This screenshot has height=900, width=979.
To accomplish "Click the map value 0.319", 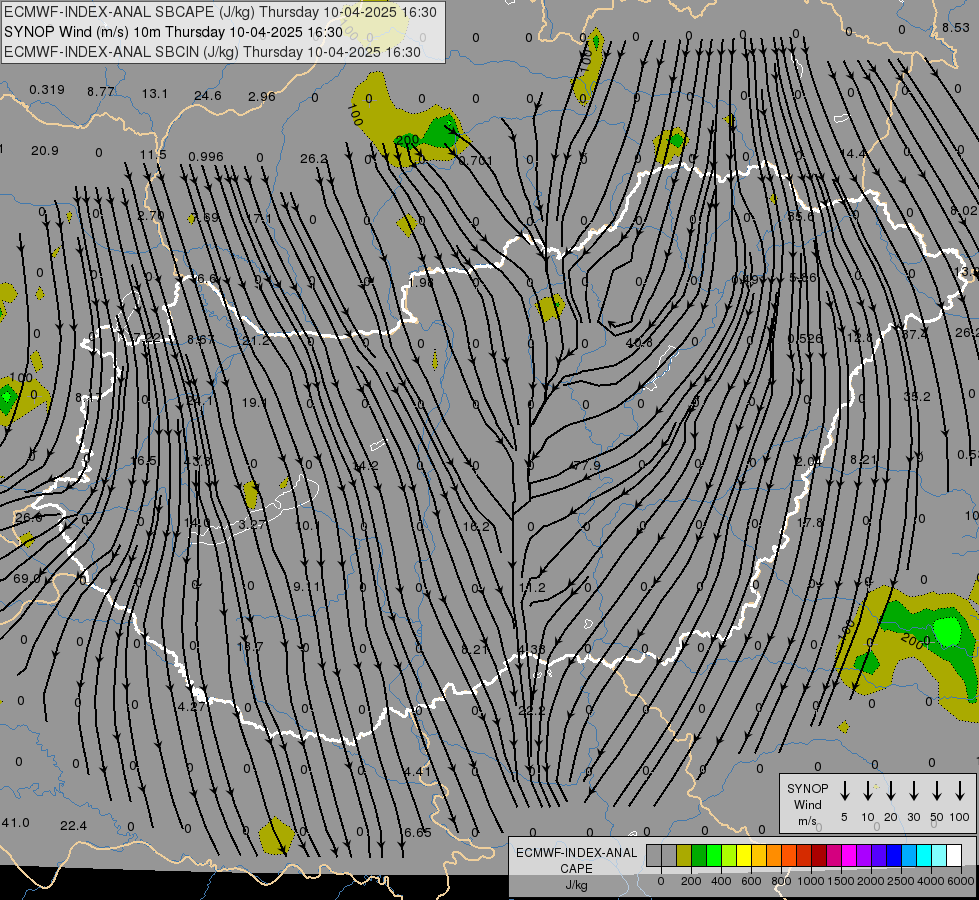I will (x=47, y=89).
